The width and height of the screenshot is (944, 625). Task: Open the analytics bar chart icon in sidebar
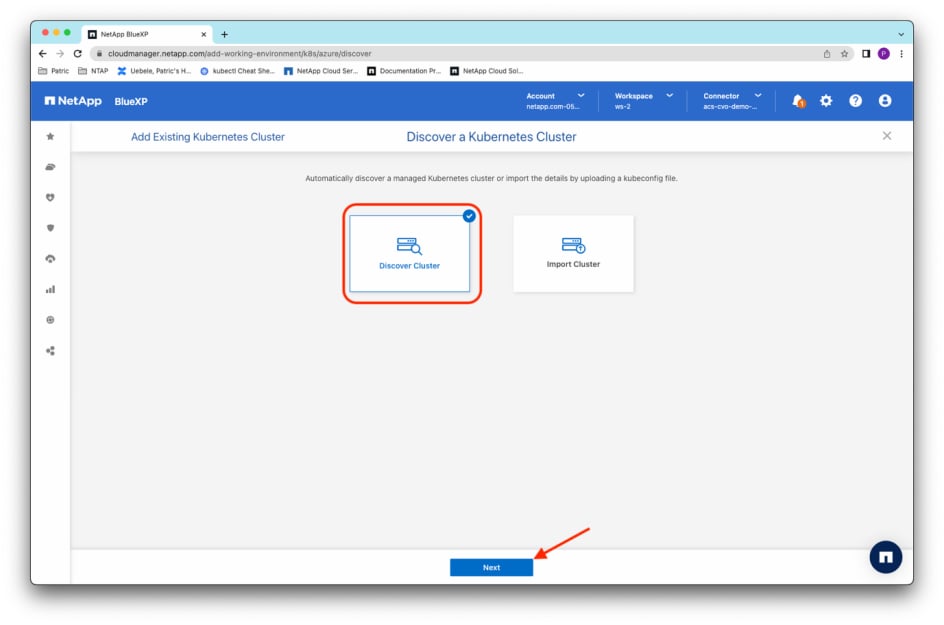click(x=51, y=290)
